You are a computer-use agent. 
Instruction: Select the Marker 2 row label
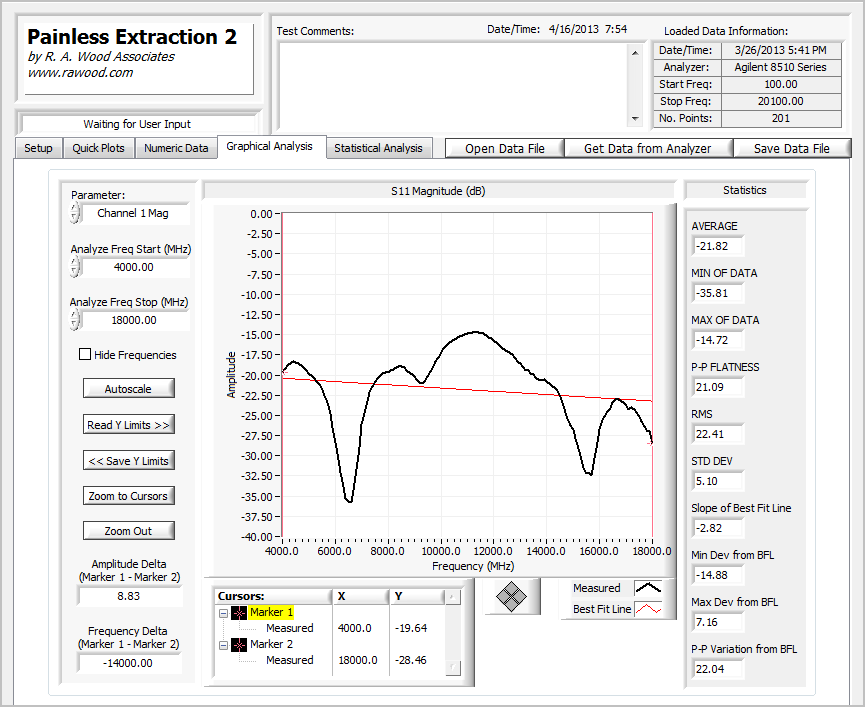coord(271,644)
